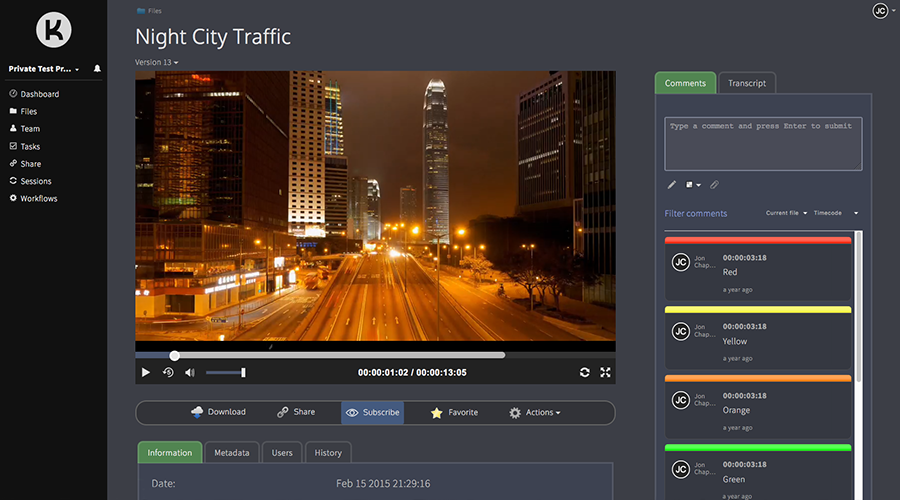Click the attachment paperclip icon

(714, 185)
